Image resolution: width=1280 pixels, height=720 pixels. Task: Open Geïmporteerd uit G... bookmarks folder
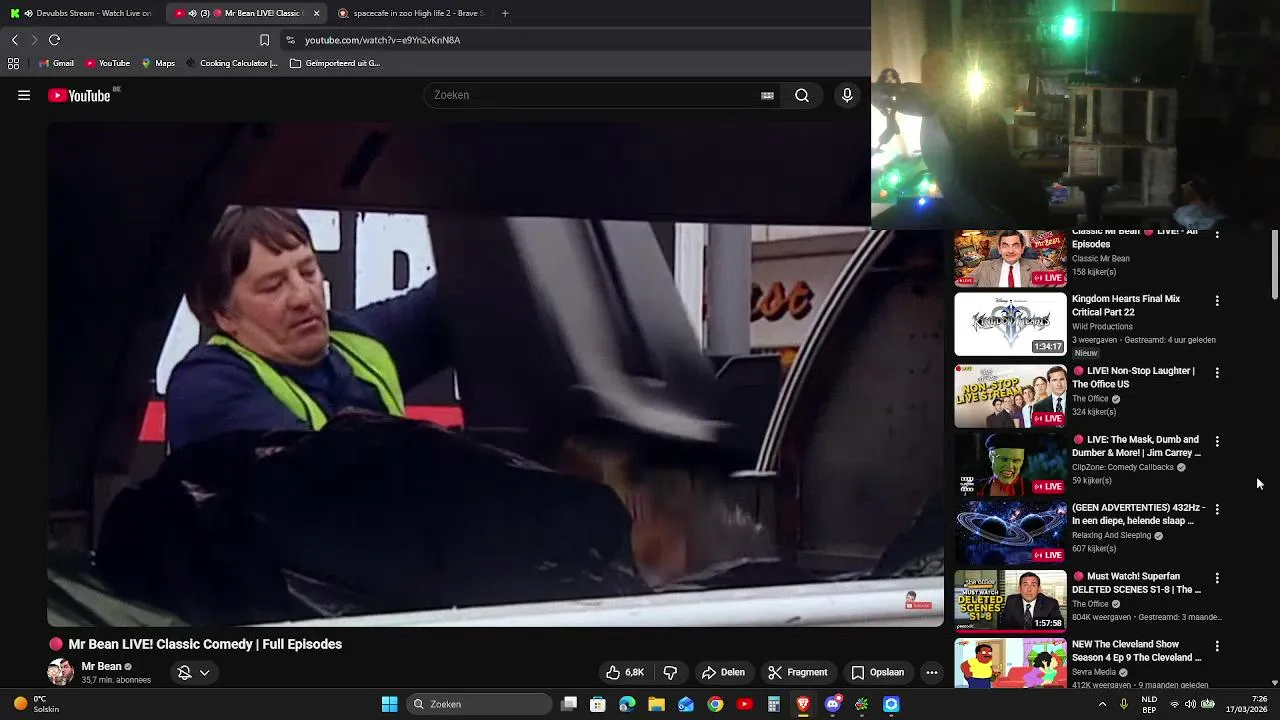pos(335,63)
